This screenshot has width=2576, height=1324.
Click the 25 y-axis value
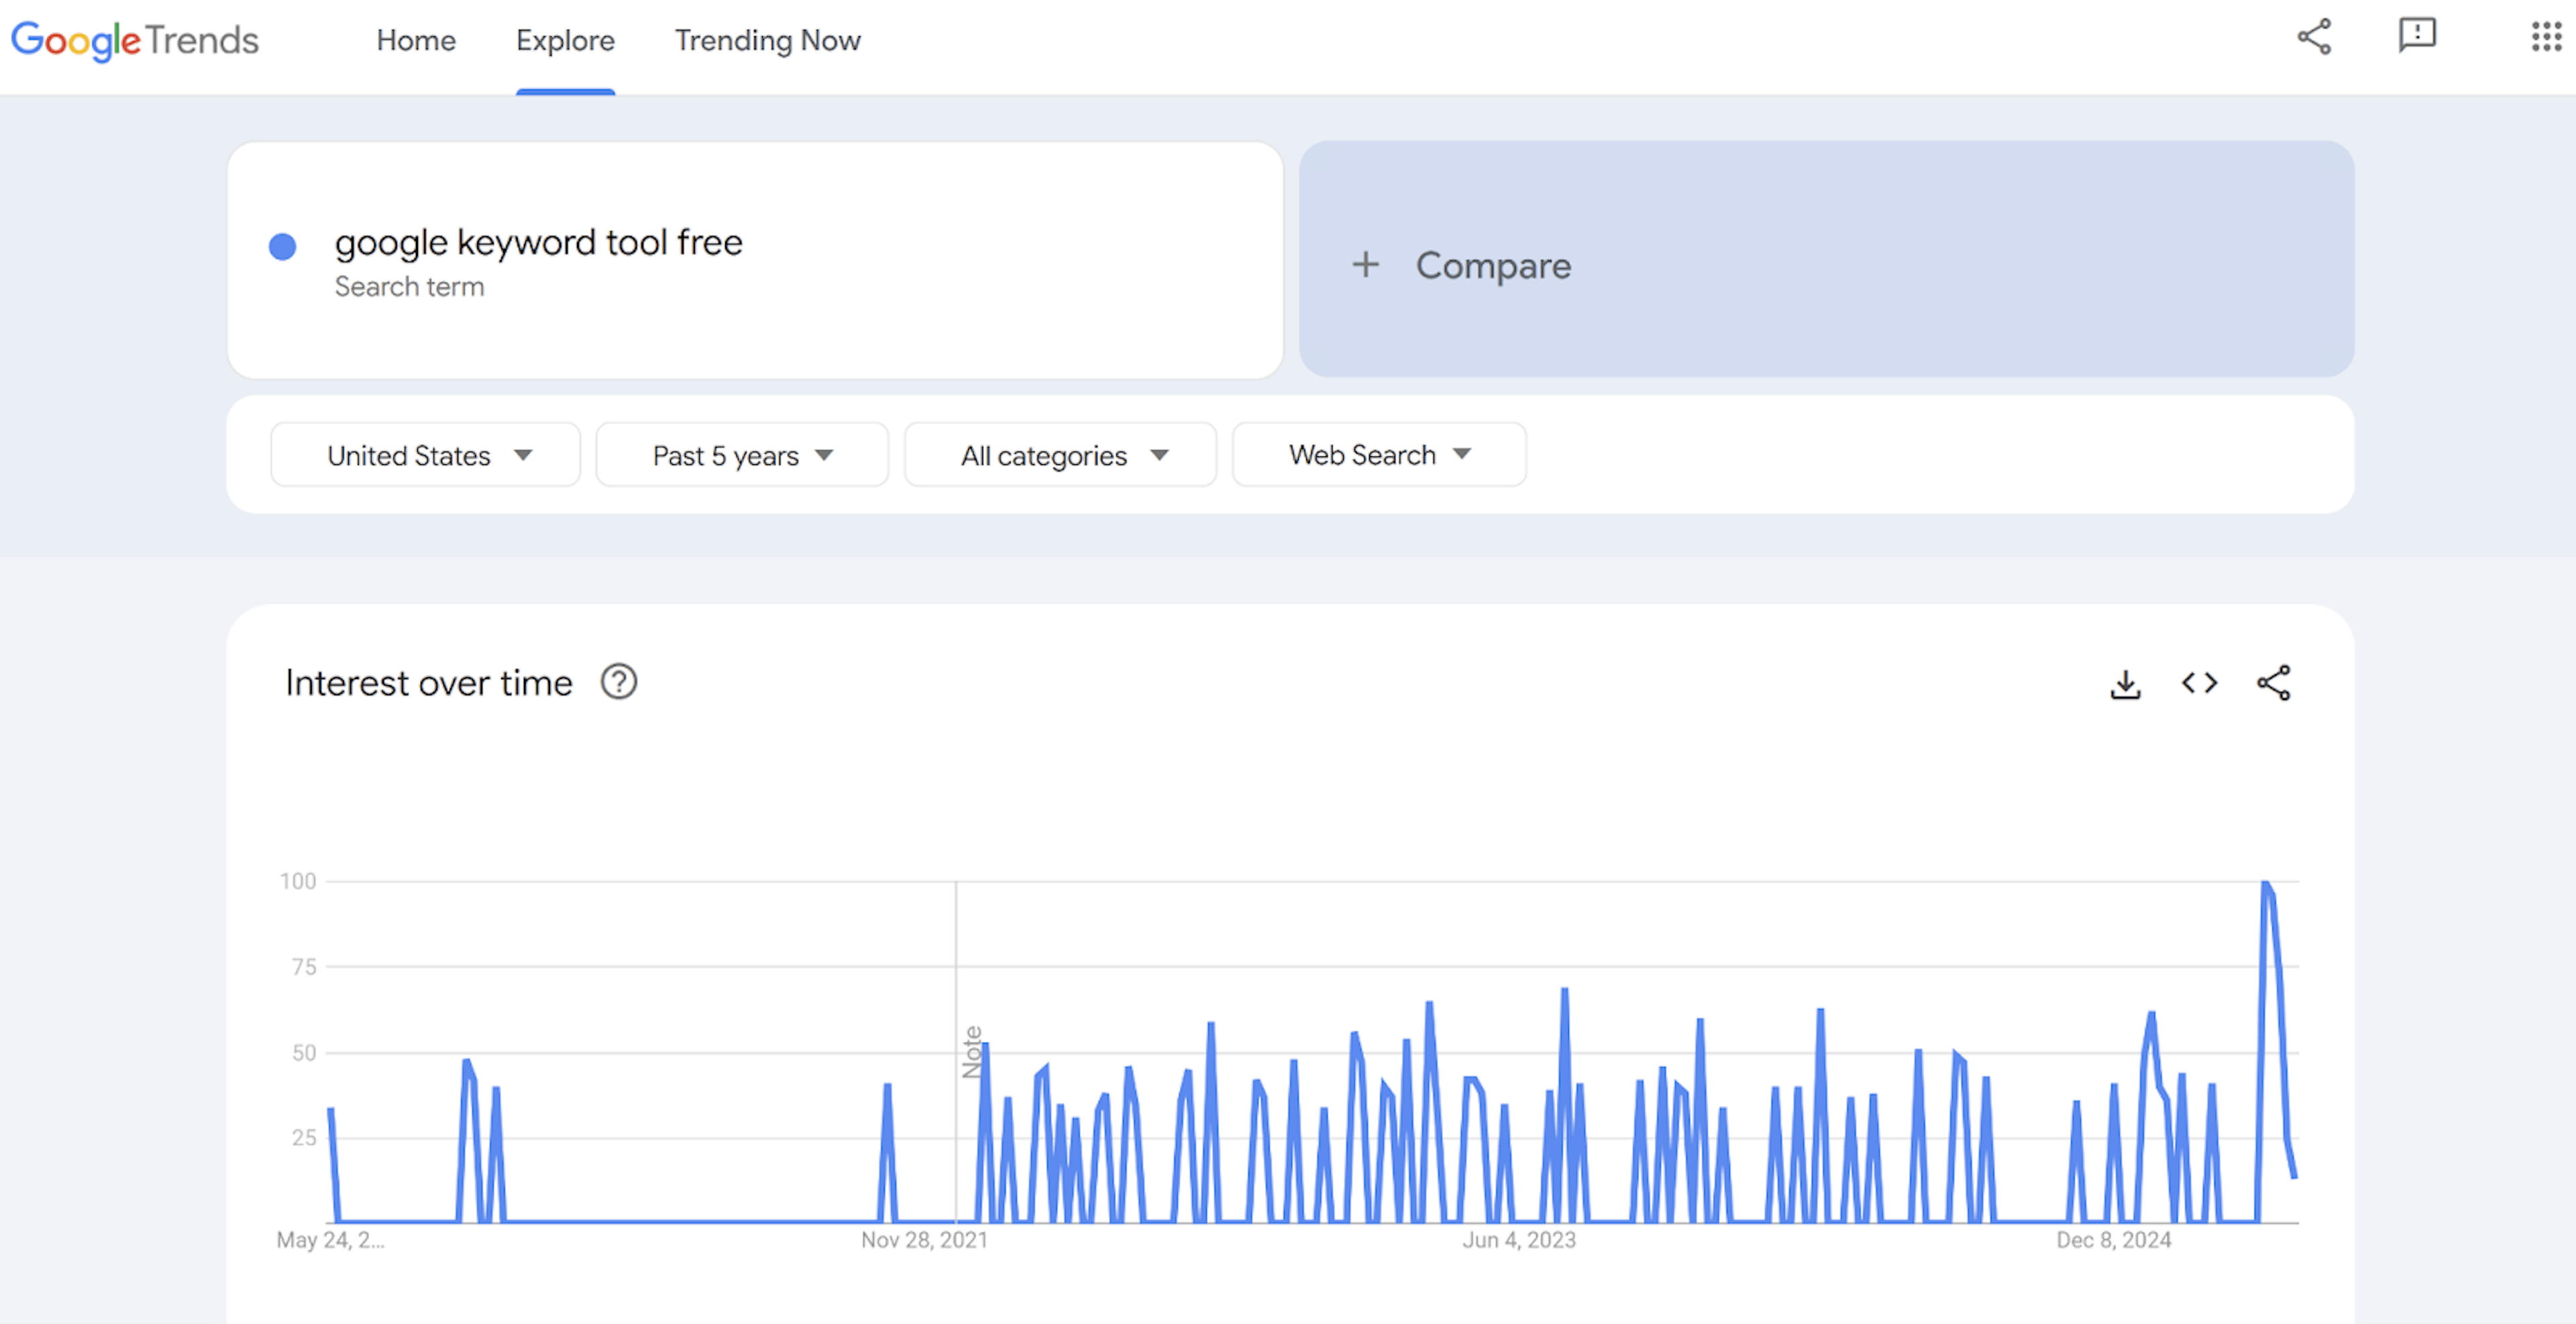tap(304, 1138)
